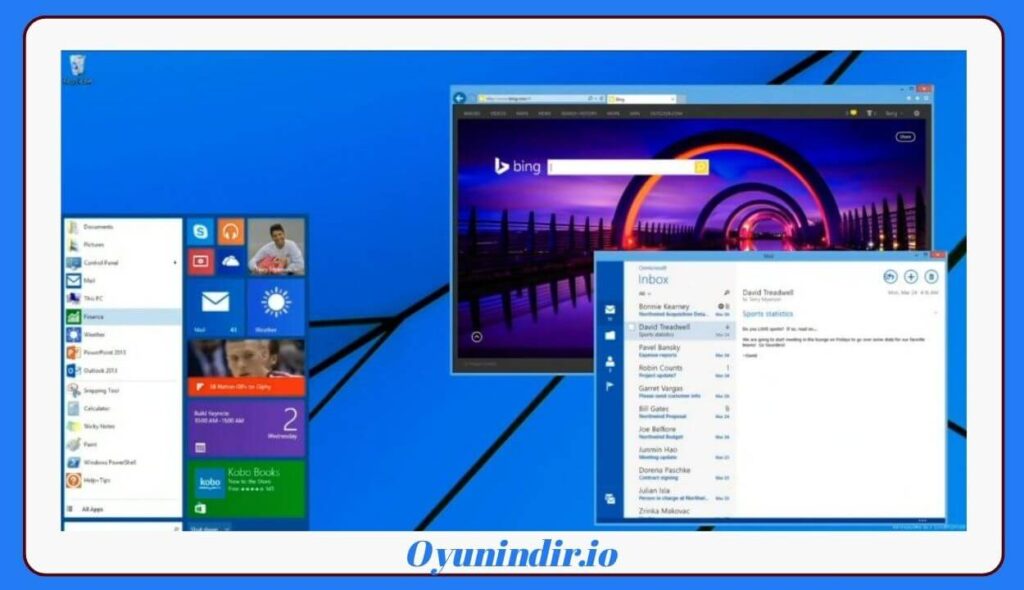Focus the Start menu search box

tap(122, 527)
